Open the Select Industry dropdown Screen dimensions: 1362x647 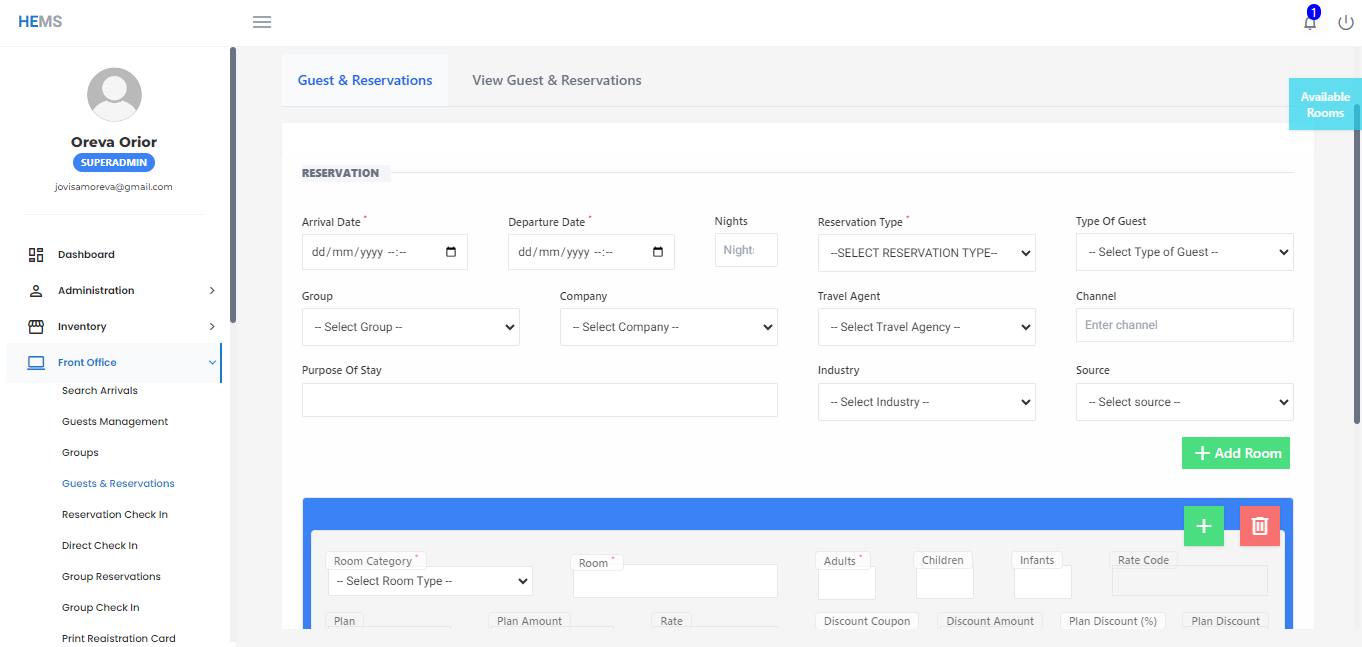[x=927, y=402]
